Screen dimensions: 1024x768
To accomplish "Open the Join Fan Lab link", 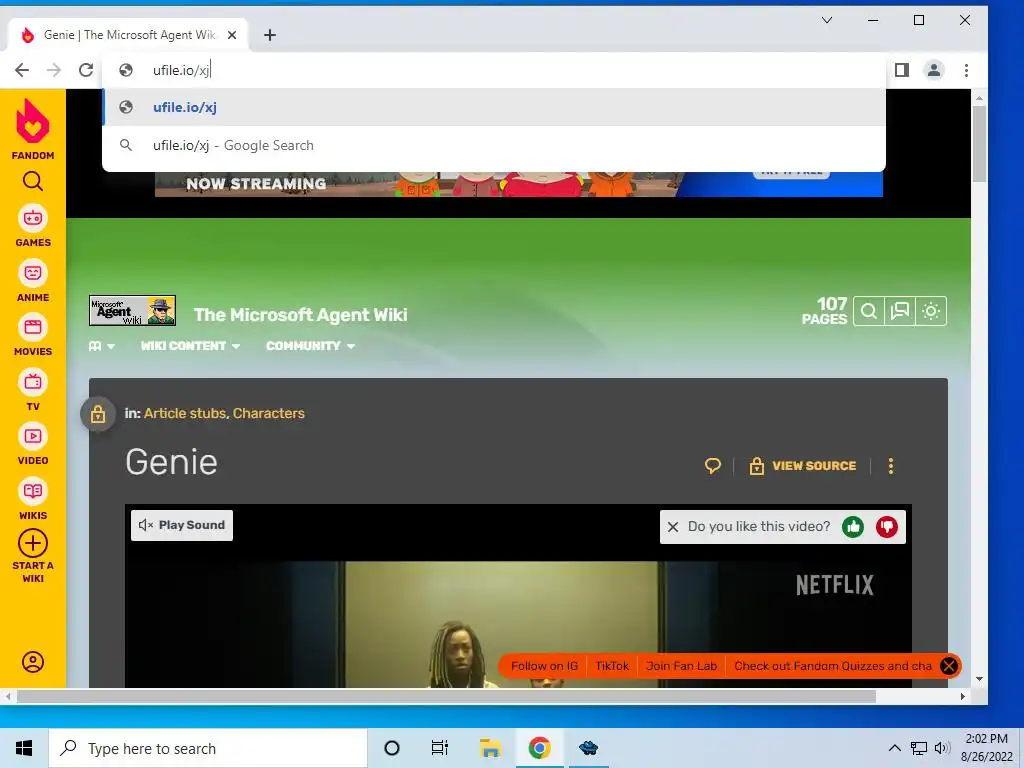I will pyautogui.click(x=681, y=666).
